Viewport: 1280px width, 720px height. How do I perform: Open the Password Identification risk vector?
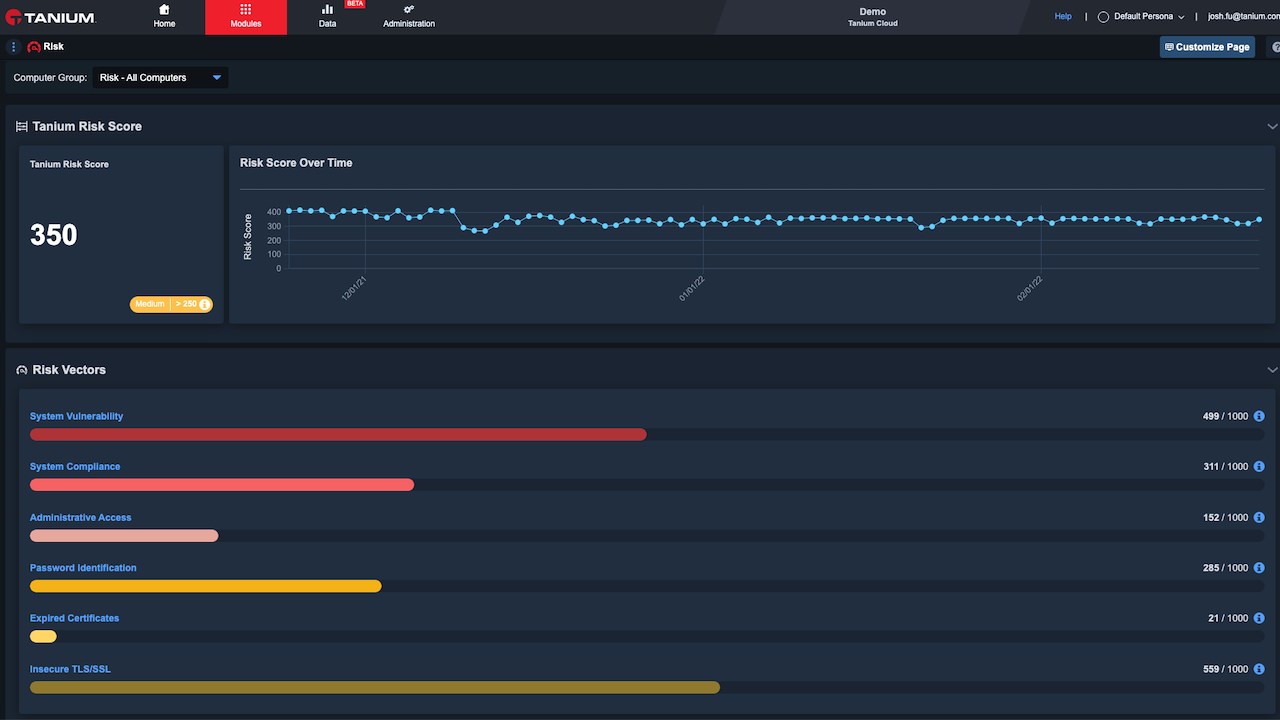[83, 568]
